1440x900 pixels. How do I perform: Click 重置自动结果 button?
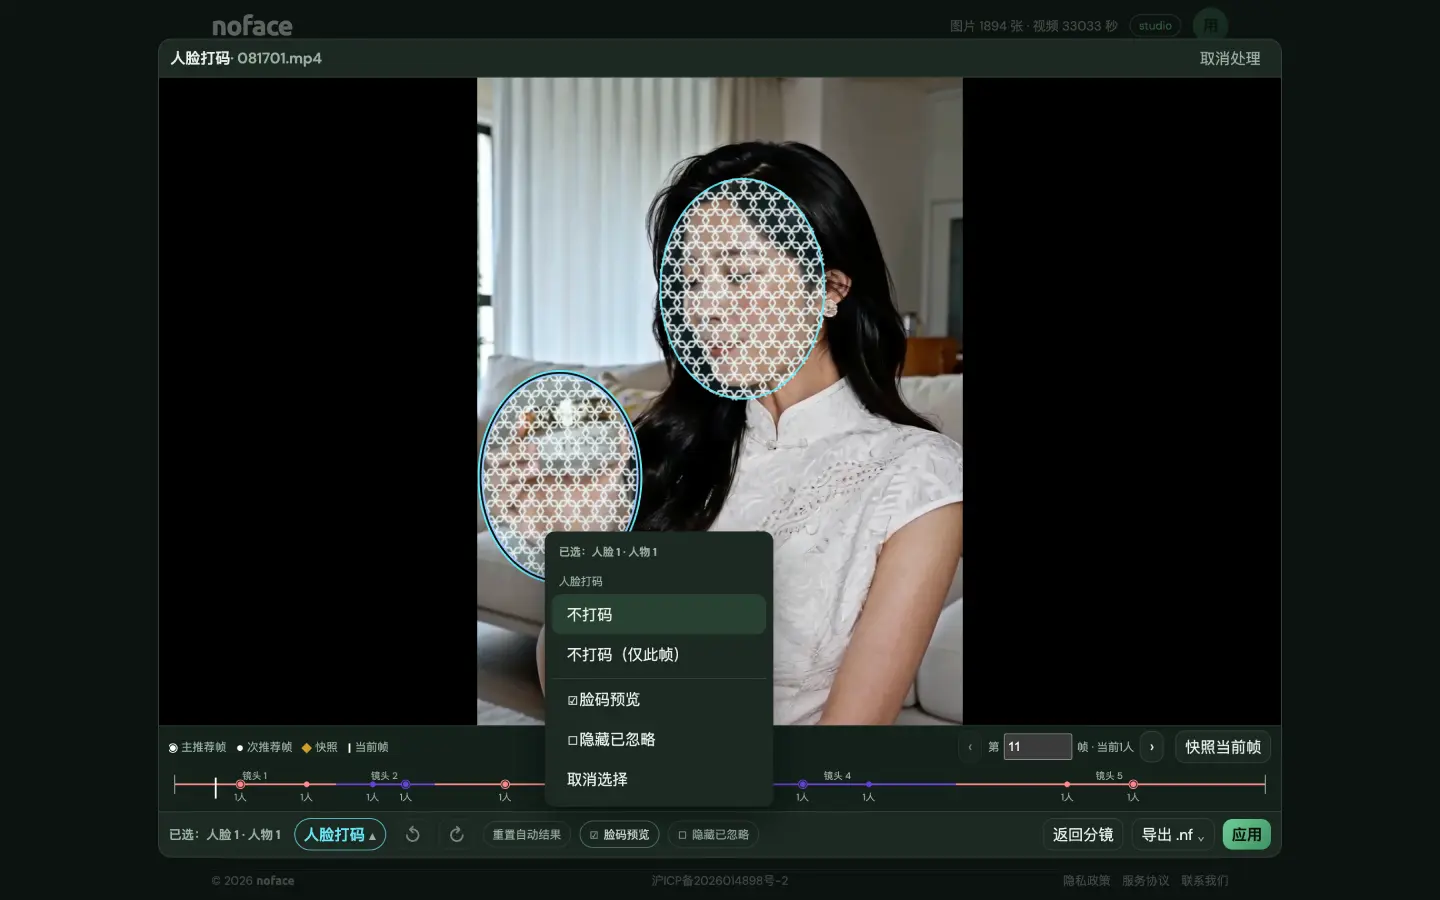527,834
